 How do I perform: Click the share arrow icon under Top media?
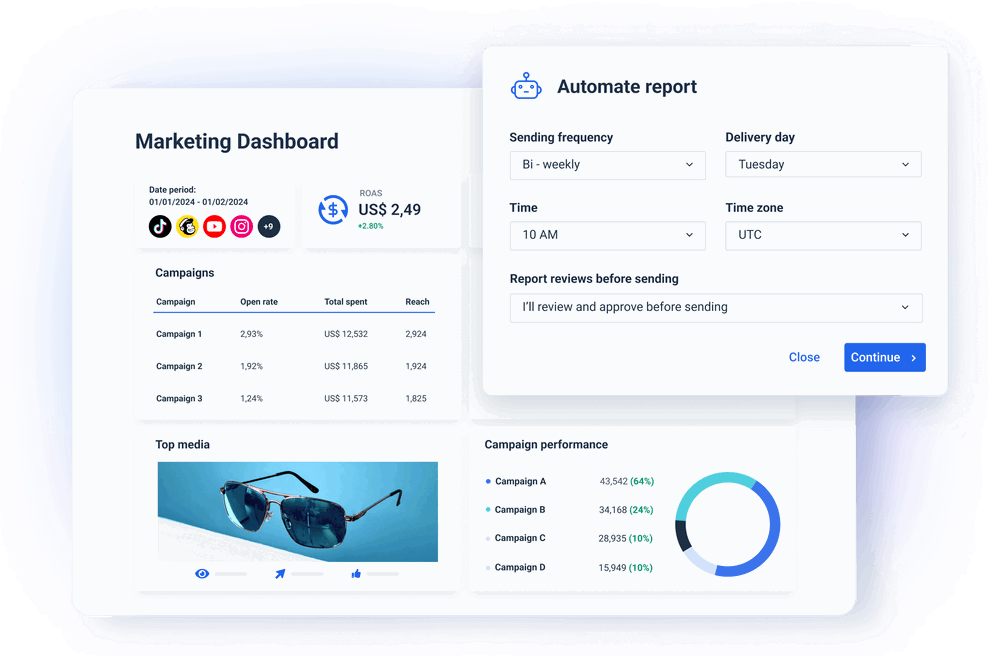tap(280, 573)
